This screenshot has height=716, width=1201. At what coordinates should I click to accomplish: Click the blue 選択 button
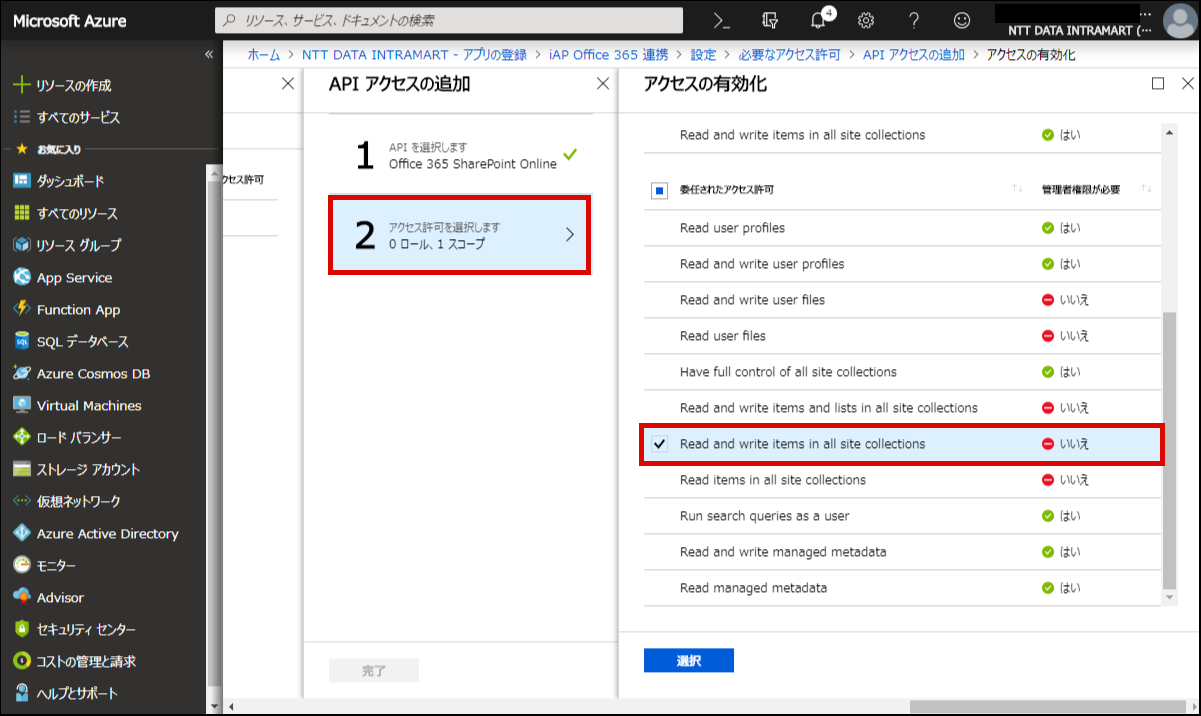689,661
